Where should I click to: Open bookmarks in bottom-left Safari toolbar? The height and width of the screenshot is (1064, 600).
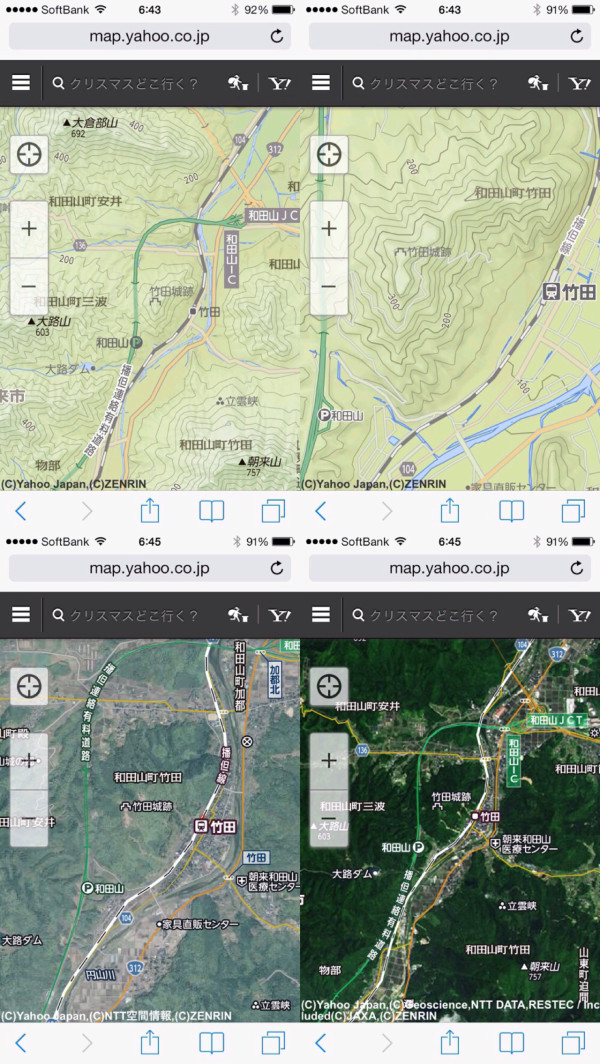point(212,1043)
